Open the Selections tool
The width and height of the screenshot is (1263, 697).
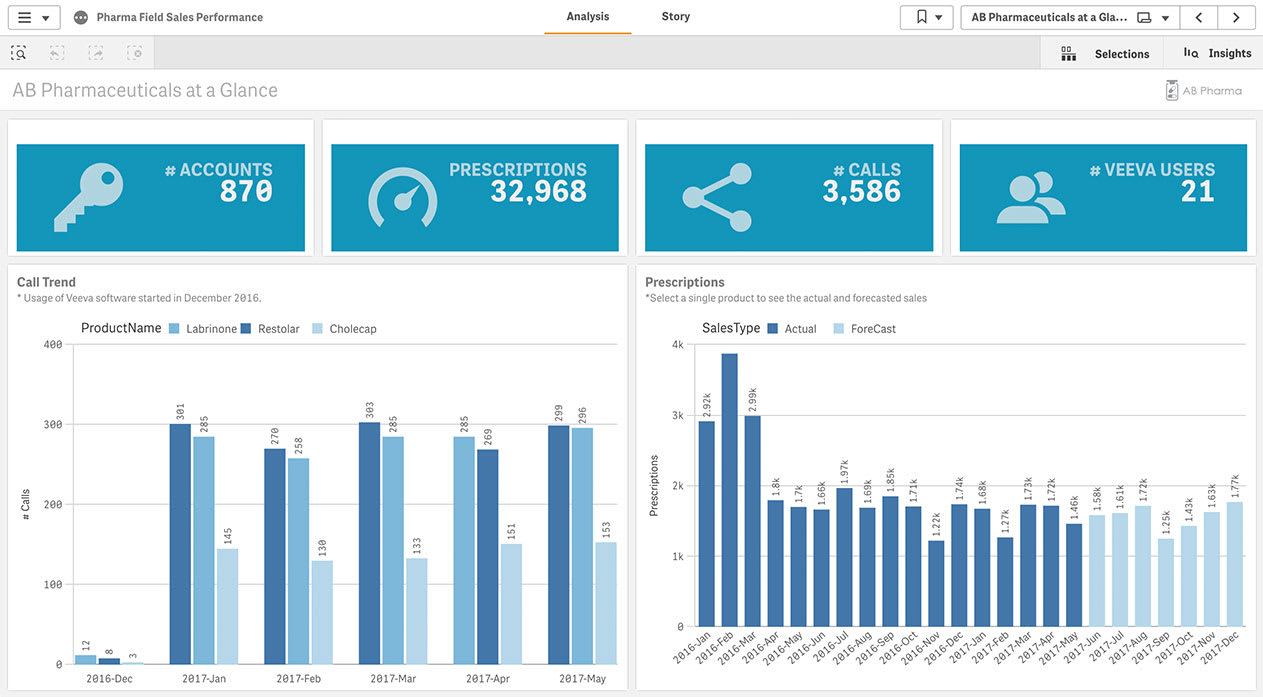tap(1105, 53)
